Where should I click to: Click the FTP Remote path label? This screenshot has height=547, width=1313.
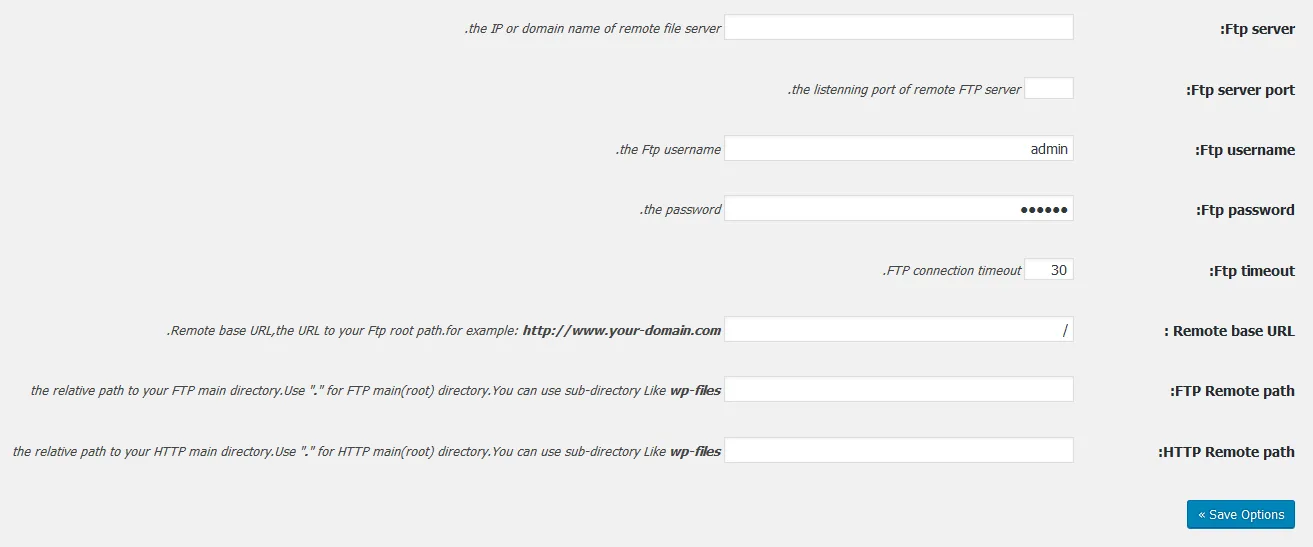[x=1232, y=391]
